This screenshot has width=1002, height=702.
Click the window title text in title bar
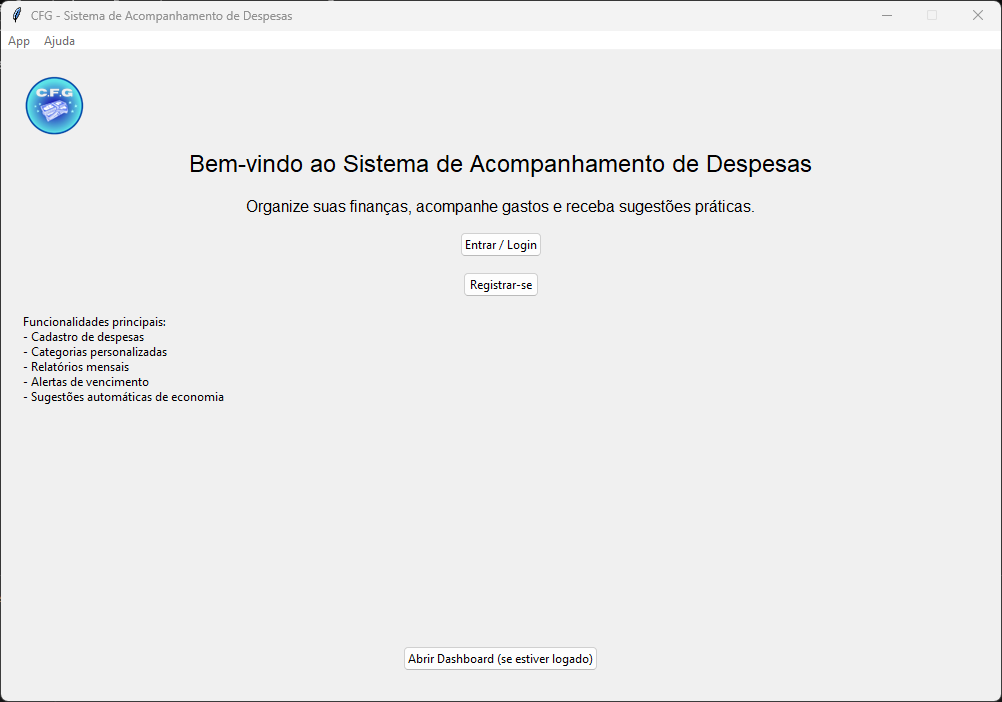[162, 16]
